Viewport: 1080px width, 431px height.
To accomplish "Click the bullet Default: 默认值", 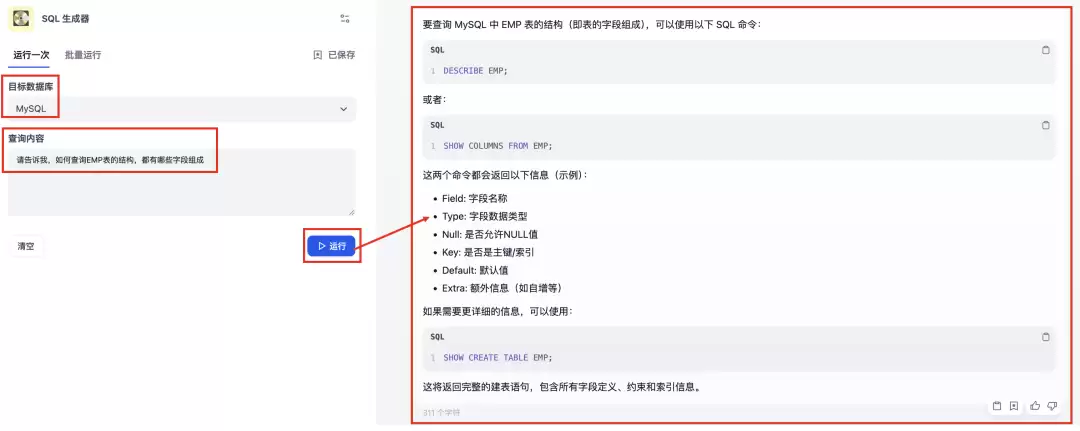I will coord(475,270).
